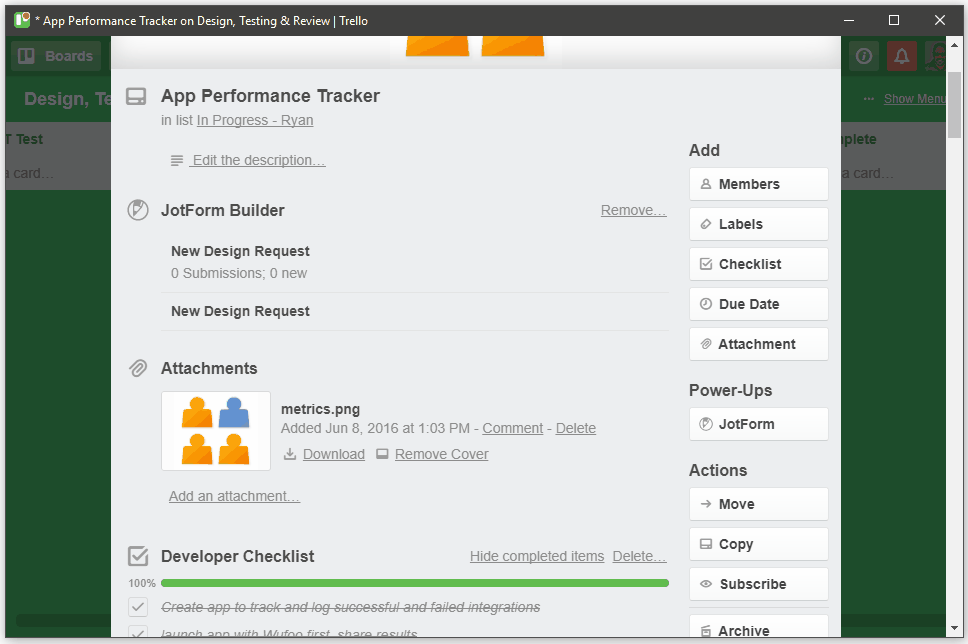
Task: Uncheck the 'Create app to track' item
Action: click(138, 607)
